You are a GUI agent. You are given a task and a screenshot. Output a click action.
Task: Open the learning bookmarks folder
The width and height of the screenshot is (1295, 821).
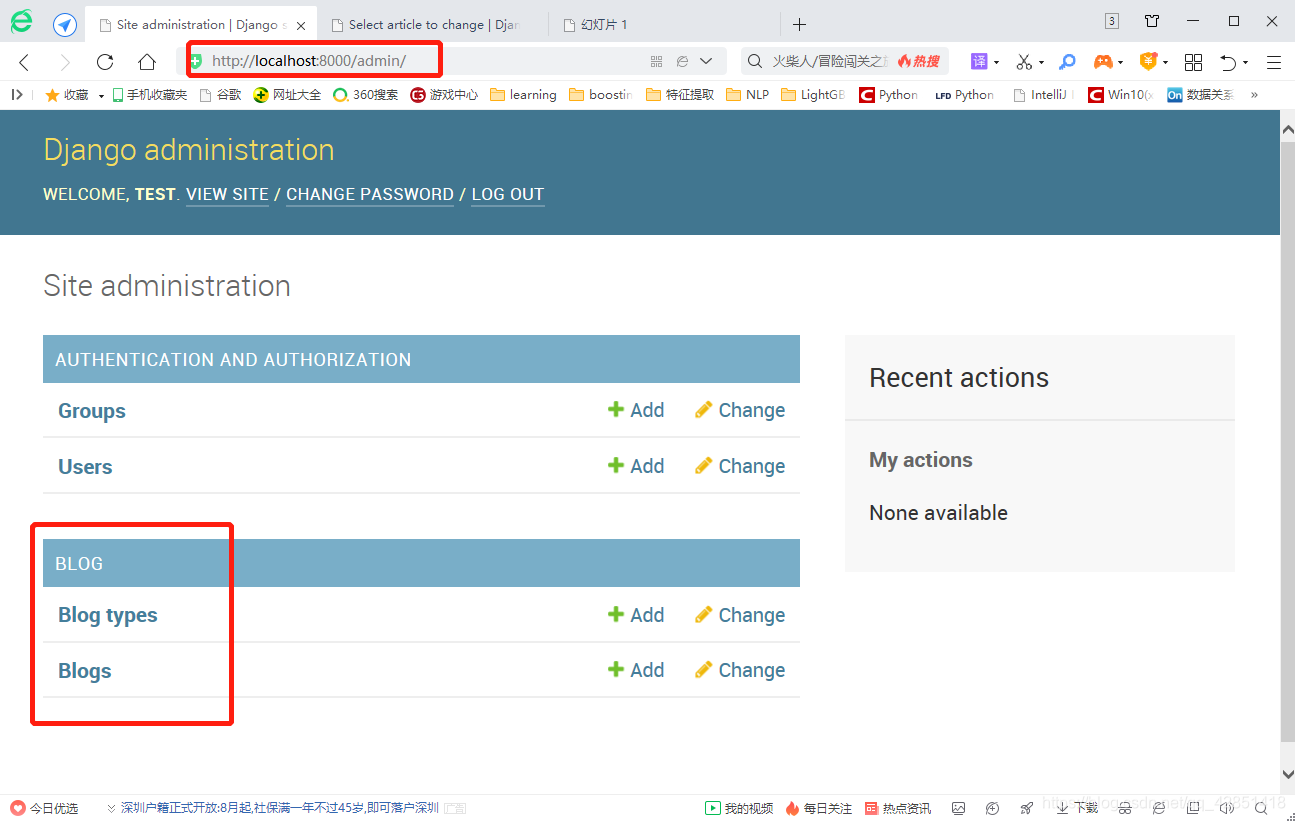click(x=523, y=95)
